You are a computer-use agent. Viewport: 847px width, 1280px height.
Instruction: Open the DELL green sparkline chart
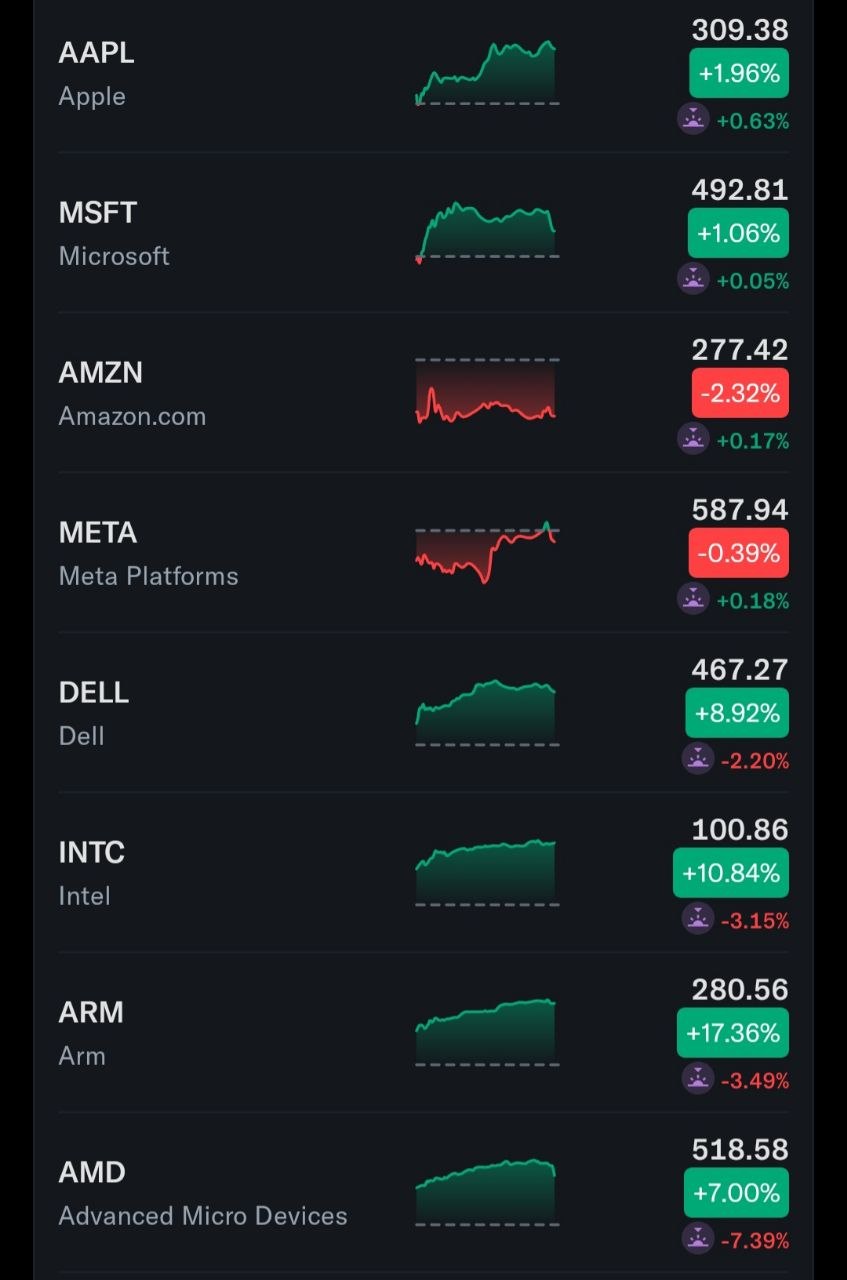487,712
